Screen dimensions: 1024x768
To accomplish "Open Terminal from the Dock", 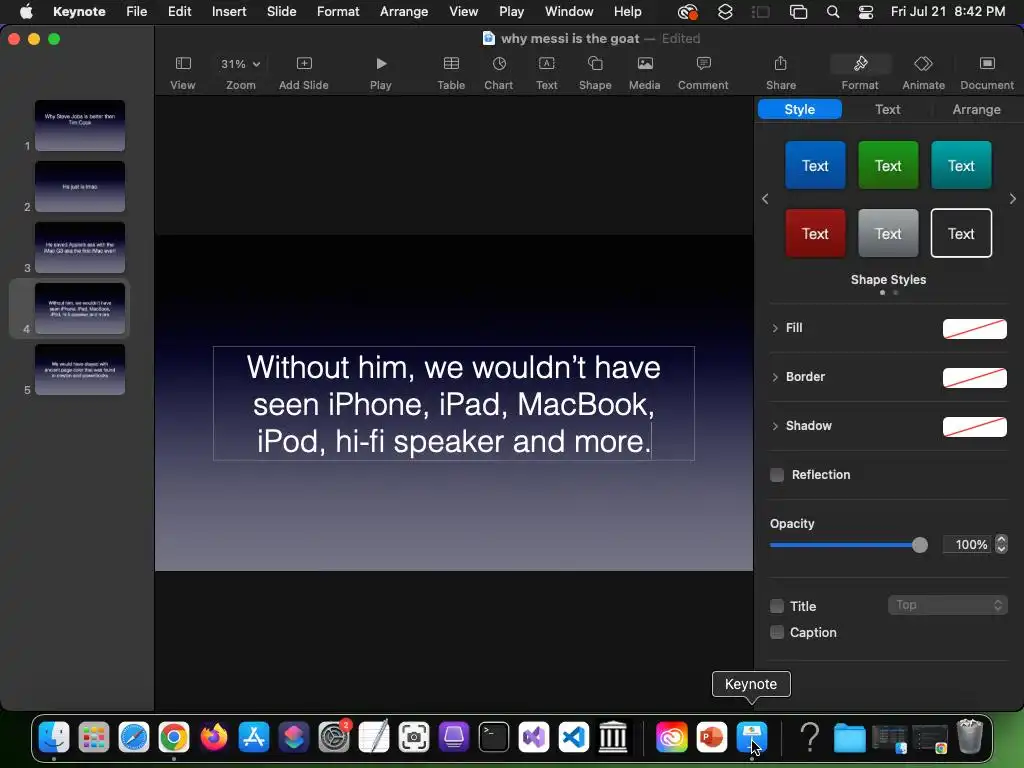I will tap(494, 737).
